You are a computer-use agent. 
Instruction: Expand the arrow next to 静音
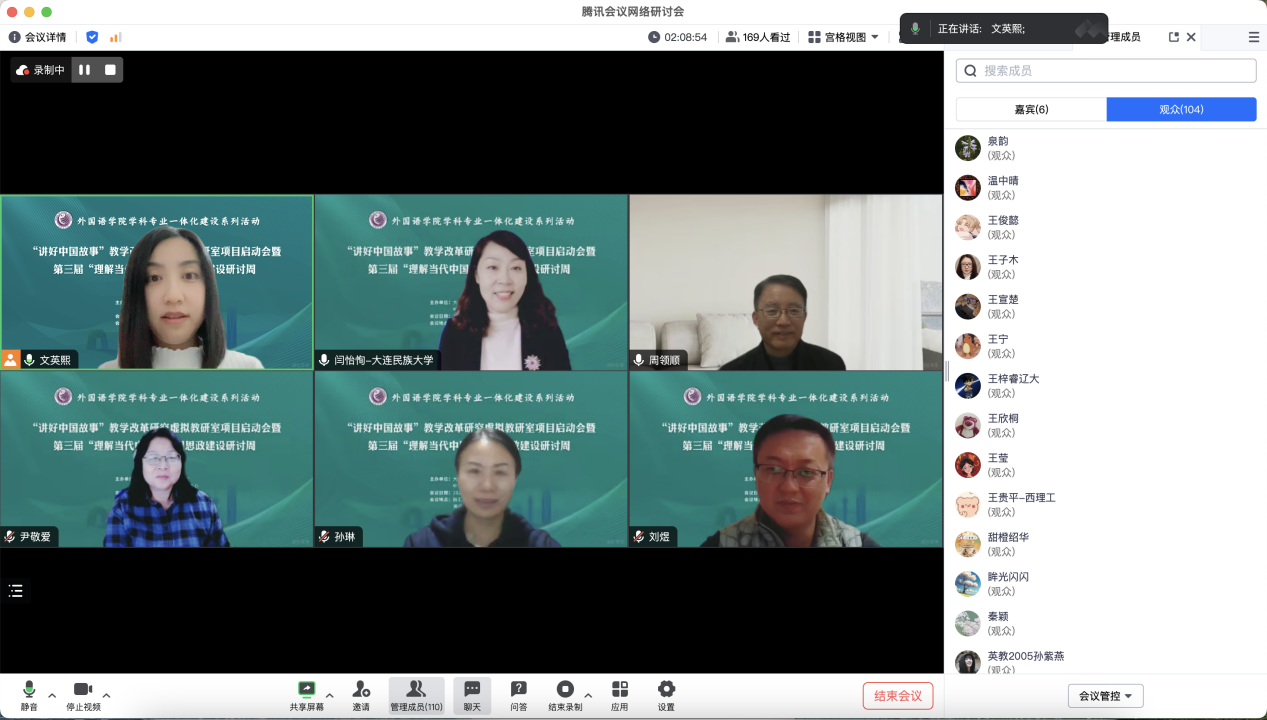point(52,695)
